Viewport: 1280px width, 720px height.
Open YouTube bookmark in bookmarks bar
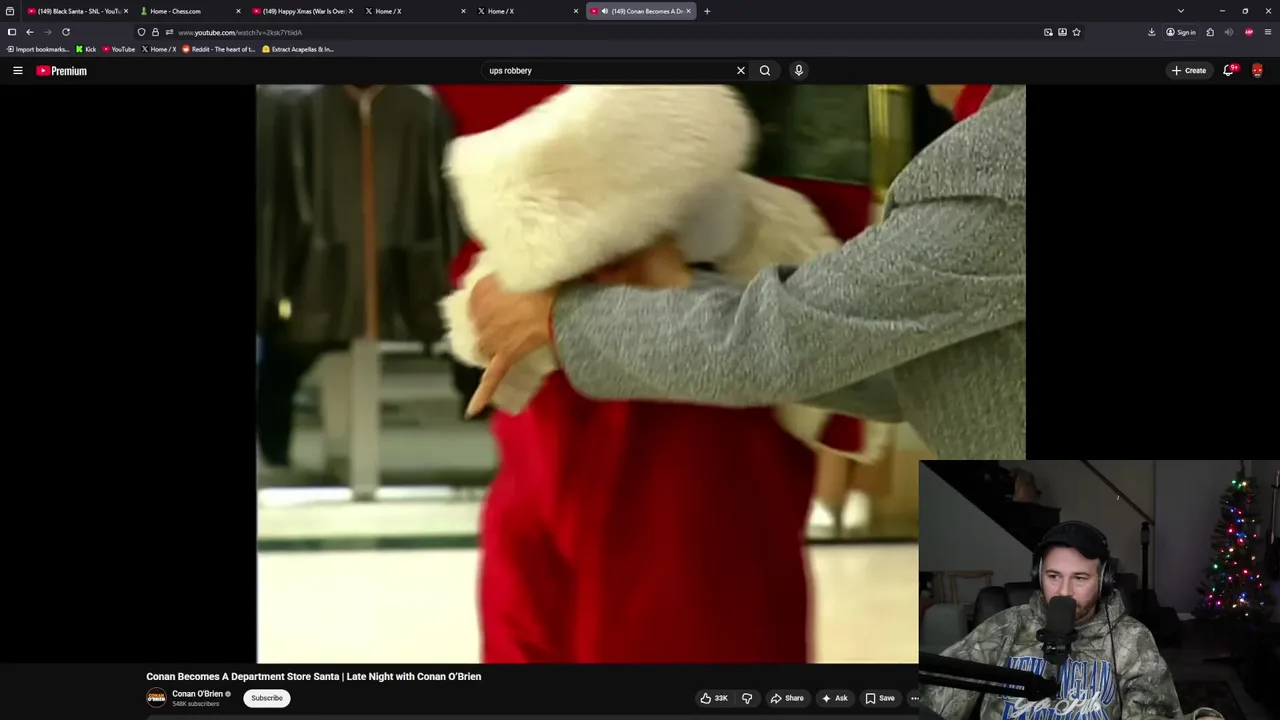119,49
